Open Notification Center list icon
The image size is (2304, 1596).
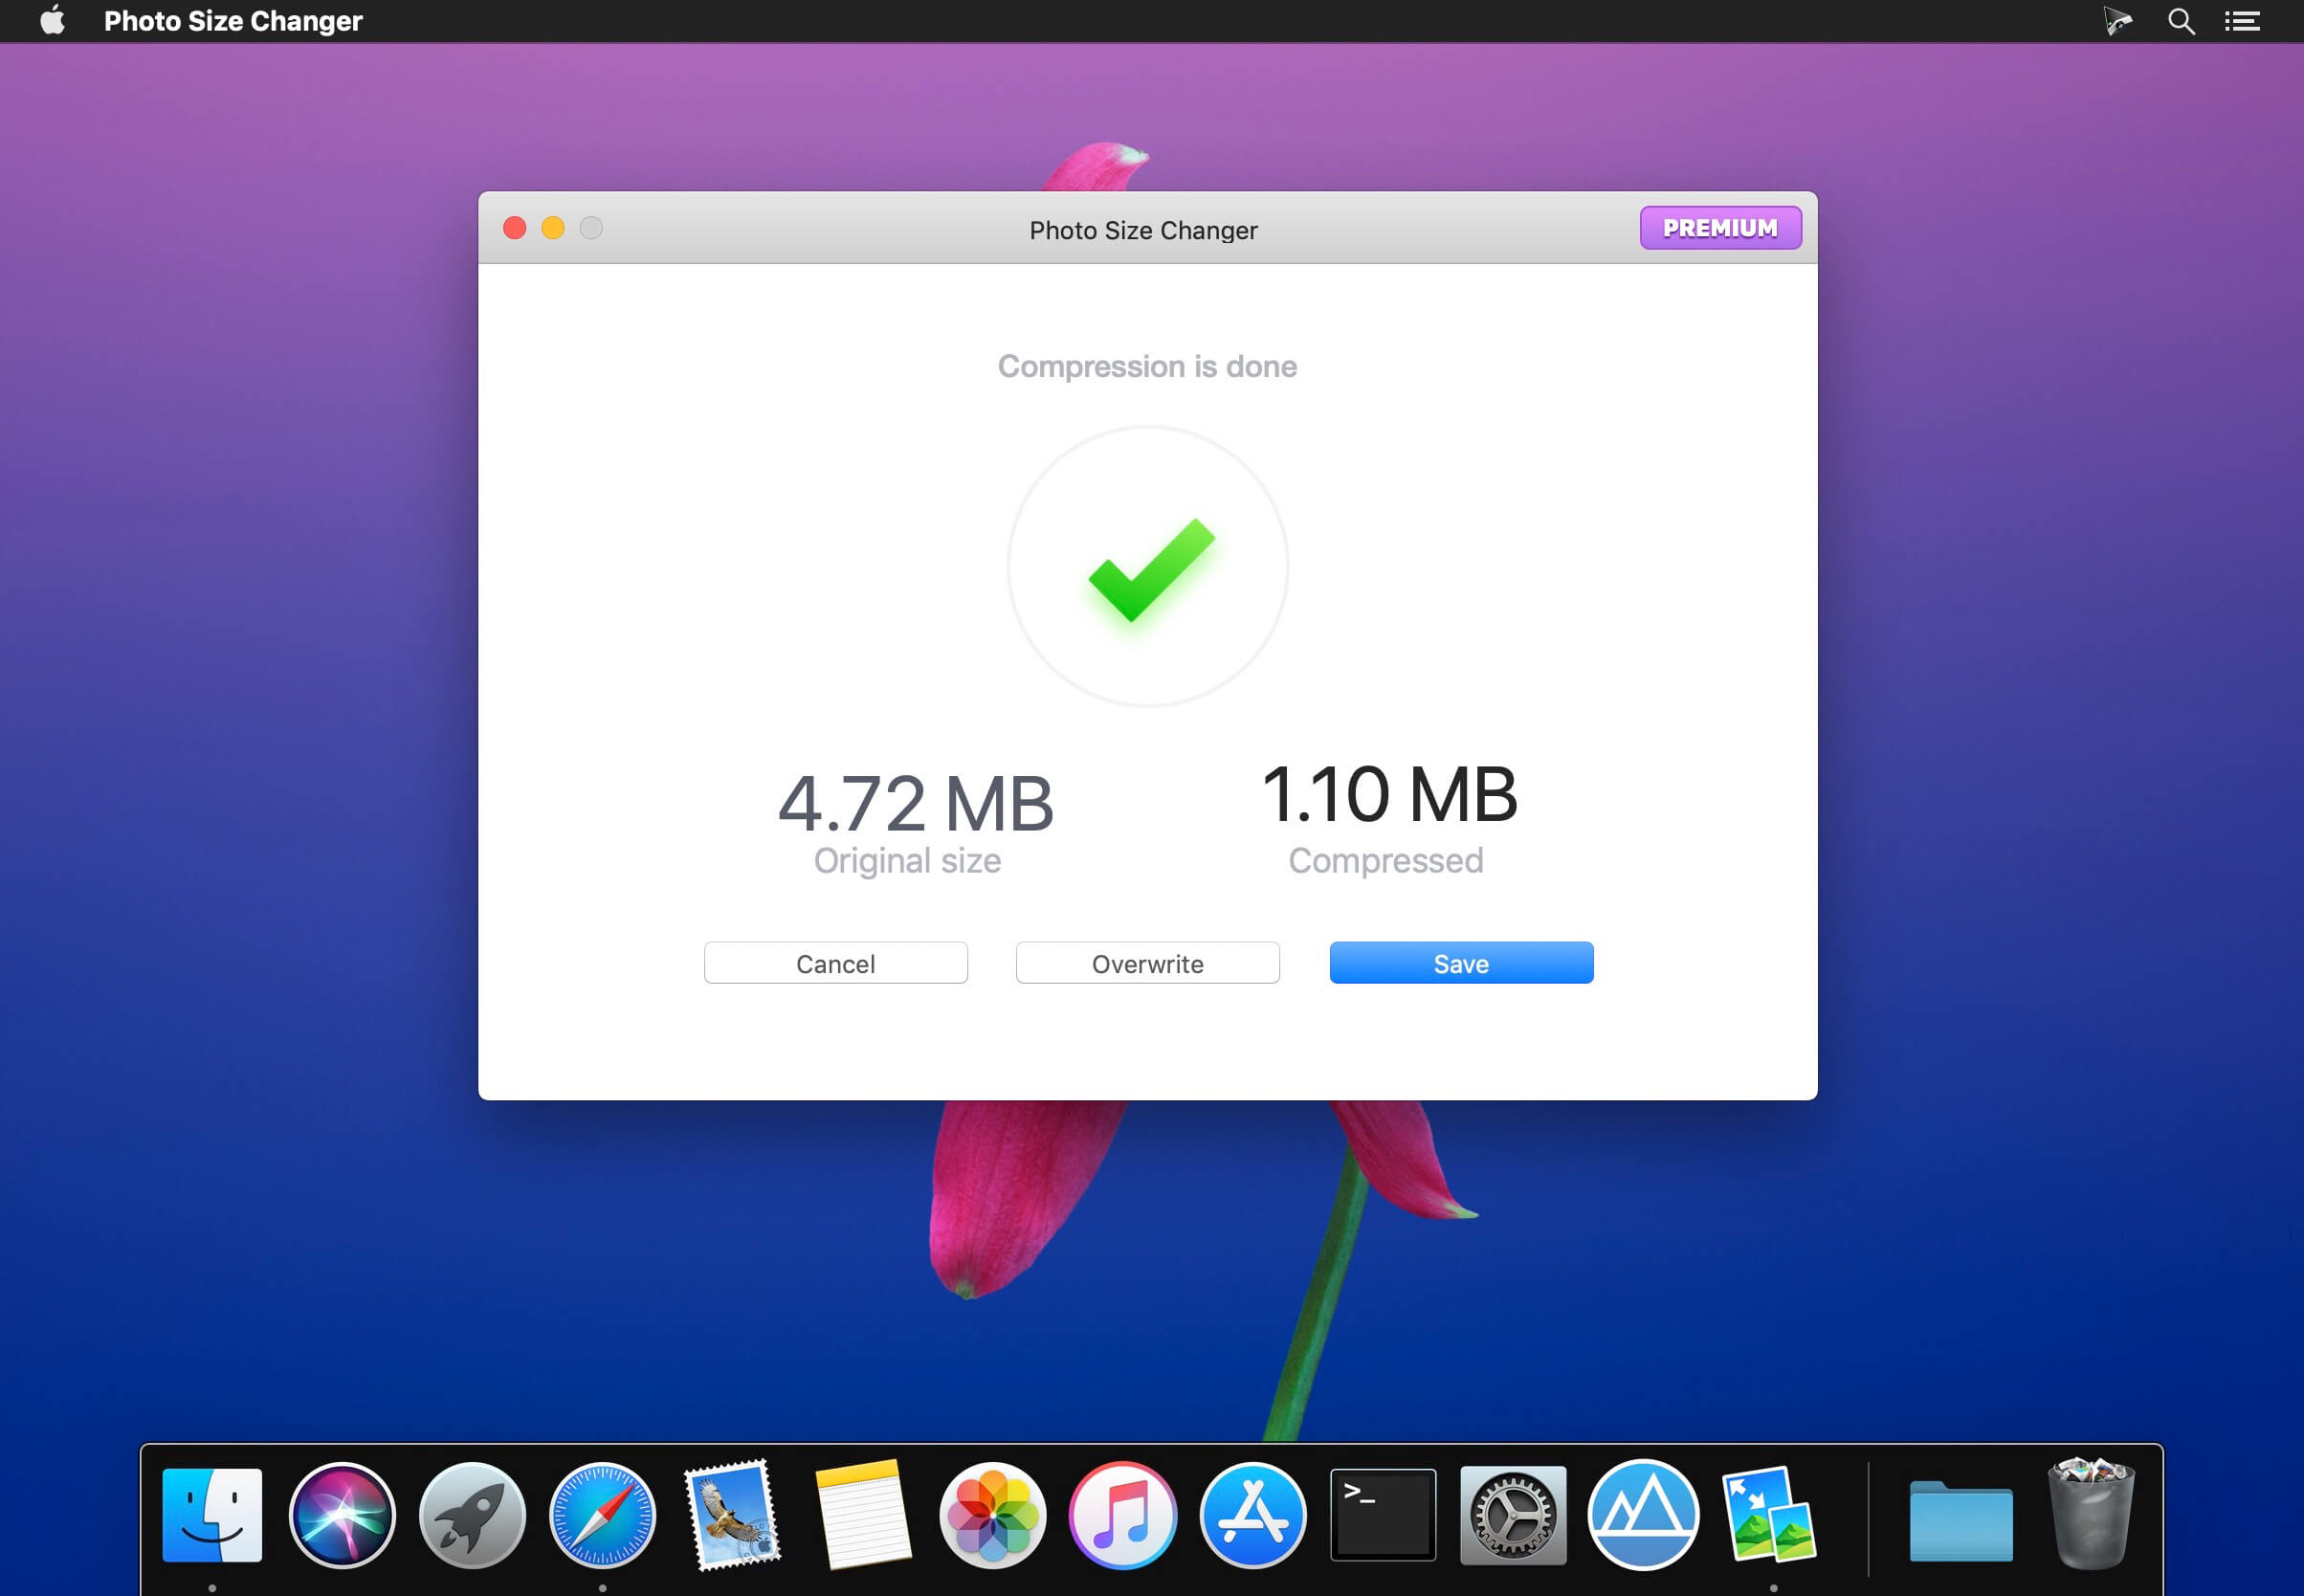[x=2242, y=21]
